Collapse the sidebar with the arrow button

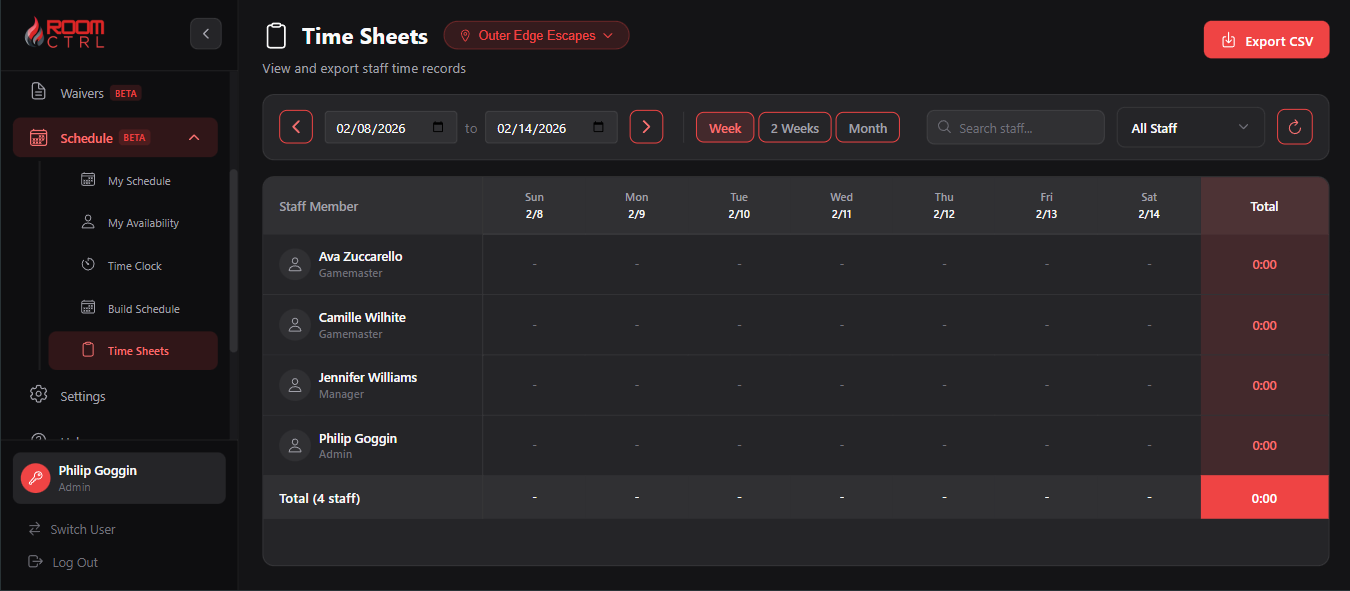(206, 33)
